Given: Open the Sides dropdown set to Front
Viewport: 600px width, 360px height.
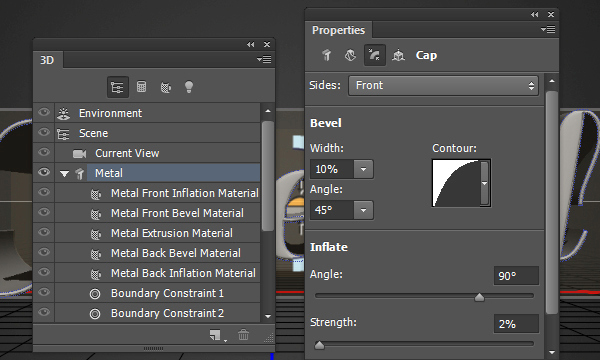Looking at the screenshot, I should click(x=443, y=85).
